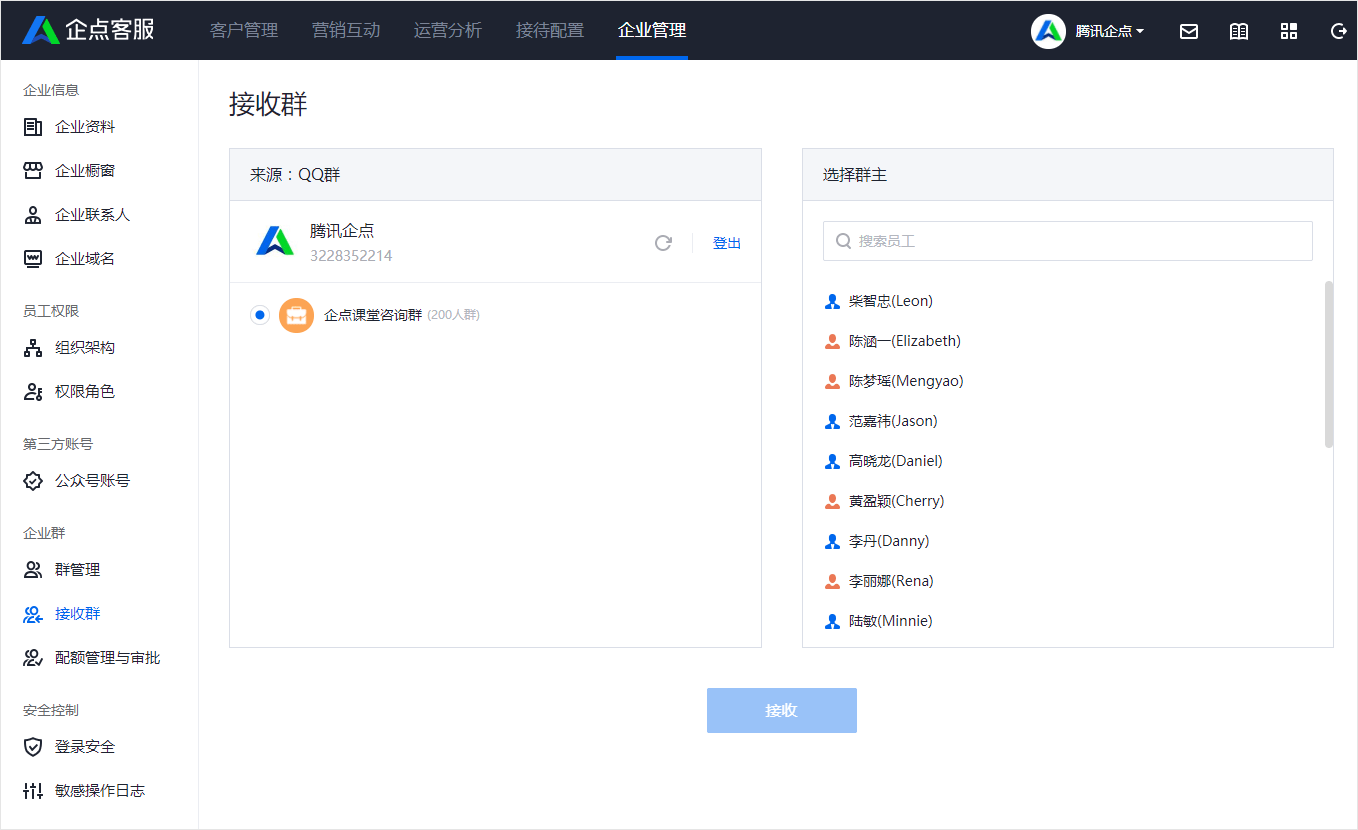Click the 群管理 group icon
This screenshot has width=1358, height=830.
point(31,569)
